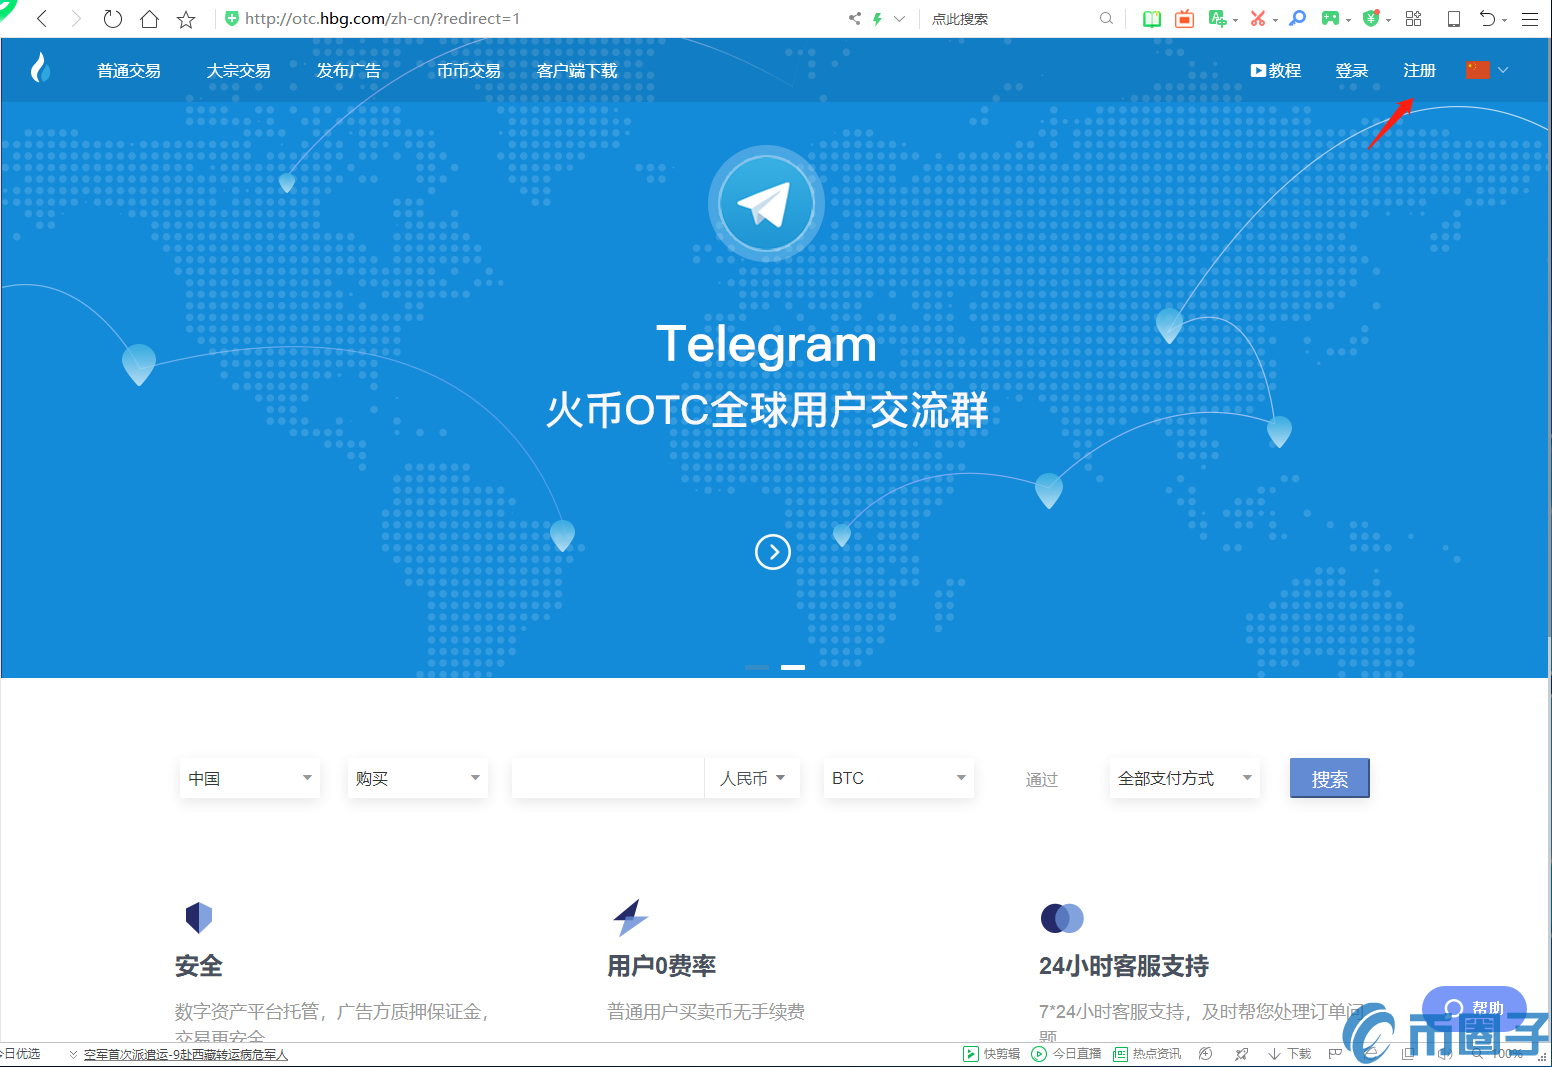Click the 注册 register link
Screen dimensions: 1552x1067
coord(1419,71)
